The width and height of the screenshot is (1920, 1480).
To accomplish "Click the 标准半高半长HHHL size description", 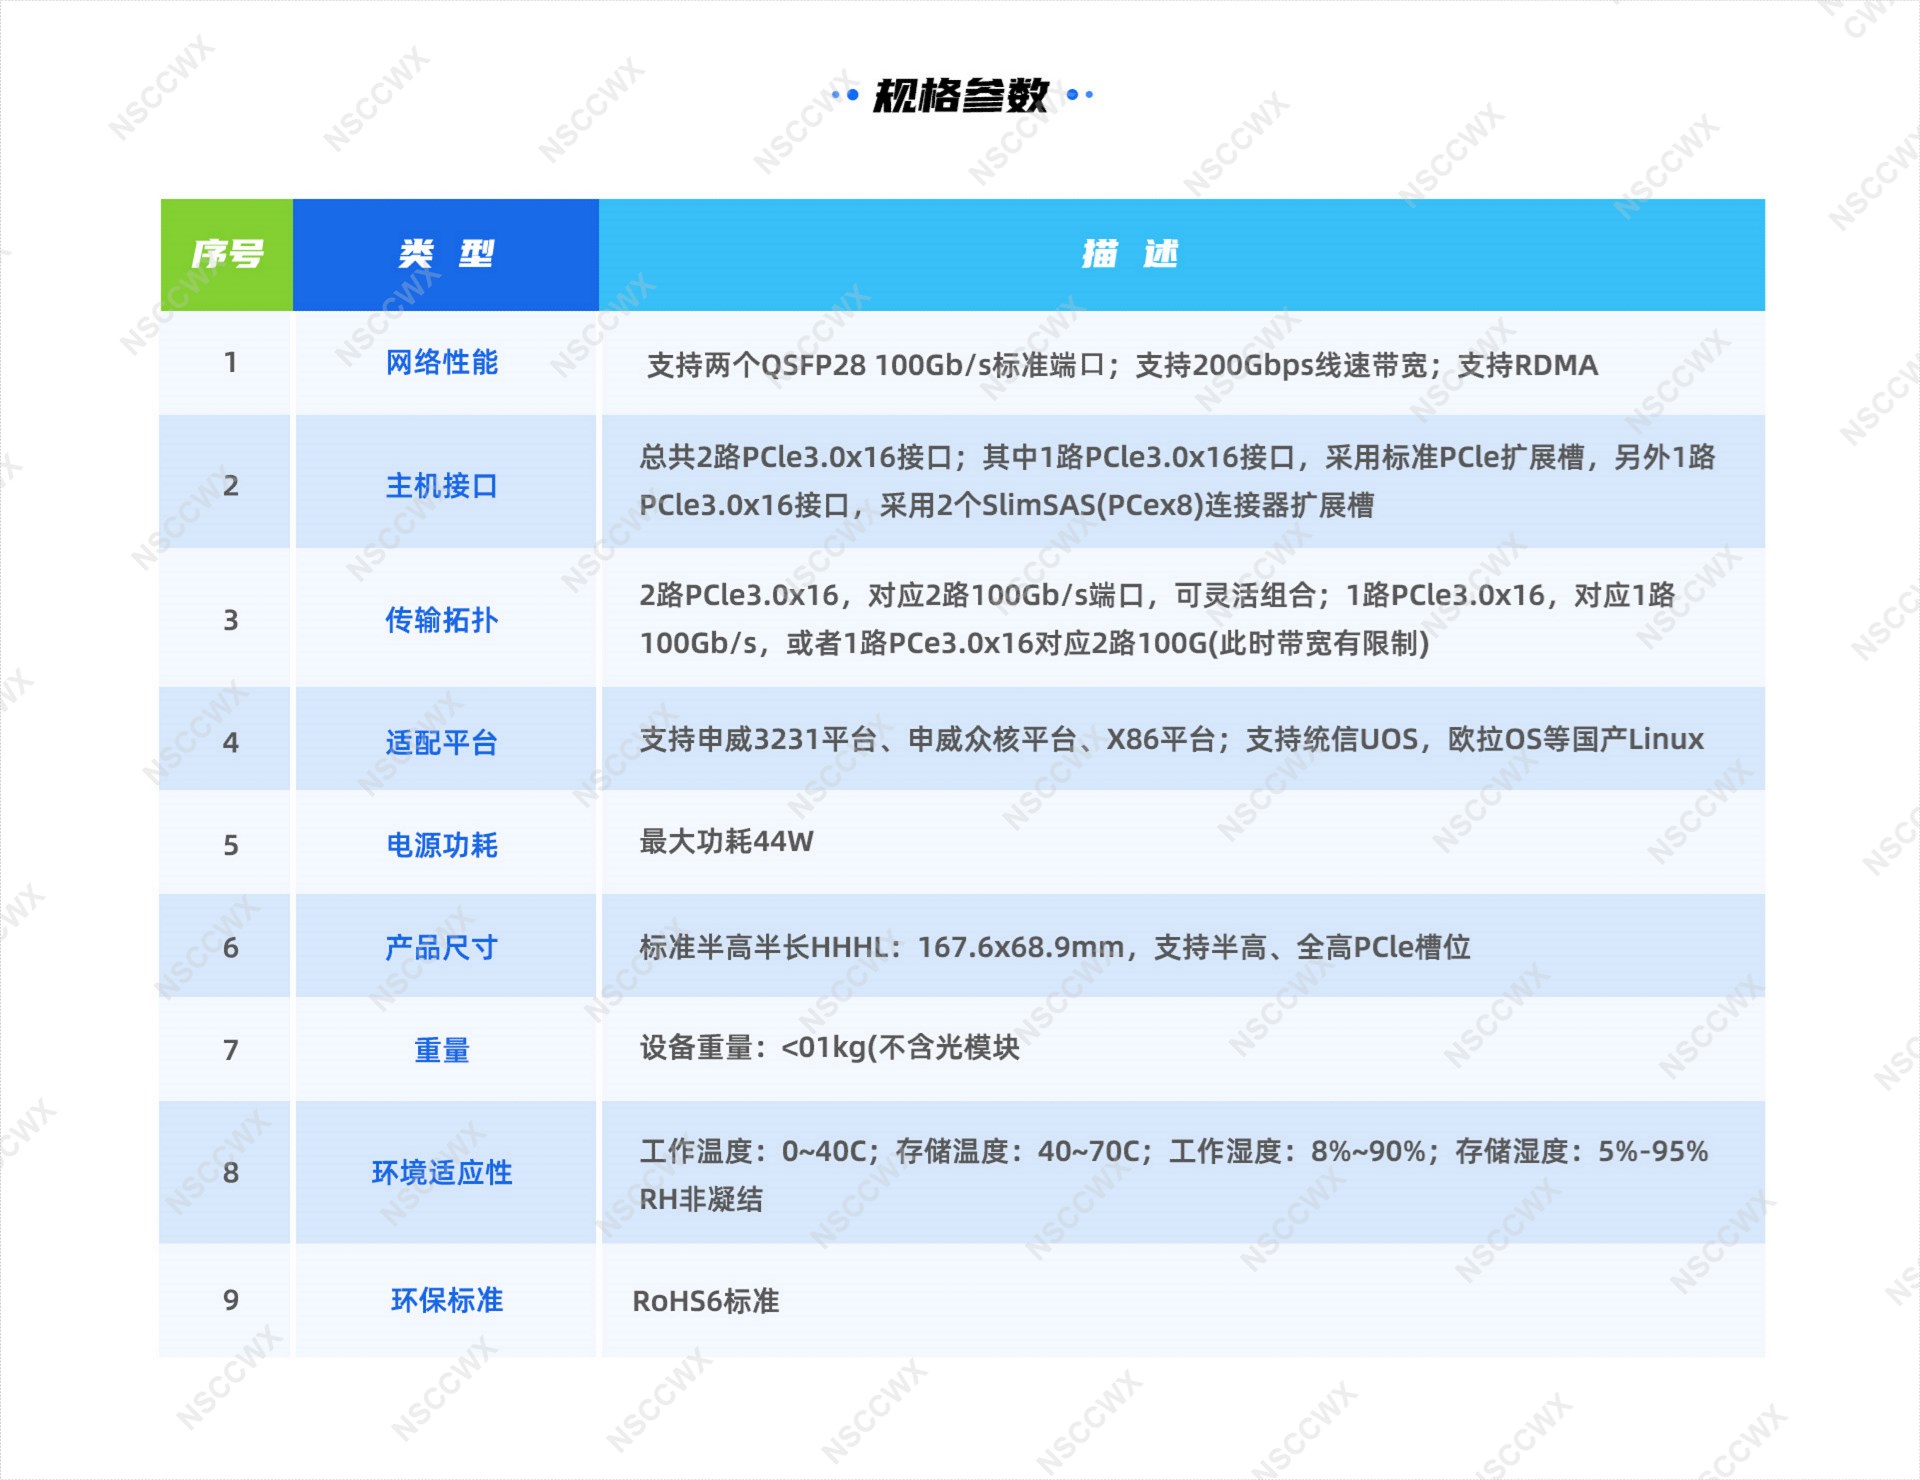I will [1055, 946].
